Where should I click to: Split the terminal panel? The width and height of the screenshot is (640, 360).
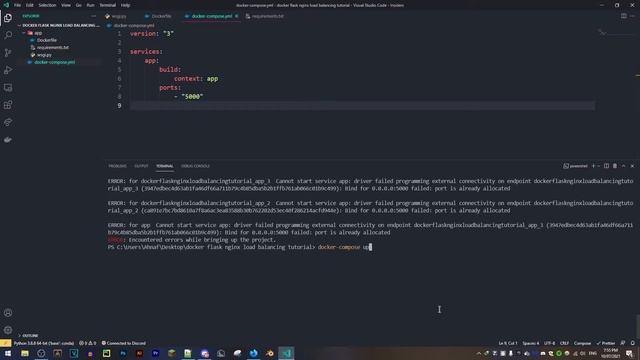[x=607, y=166]
